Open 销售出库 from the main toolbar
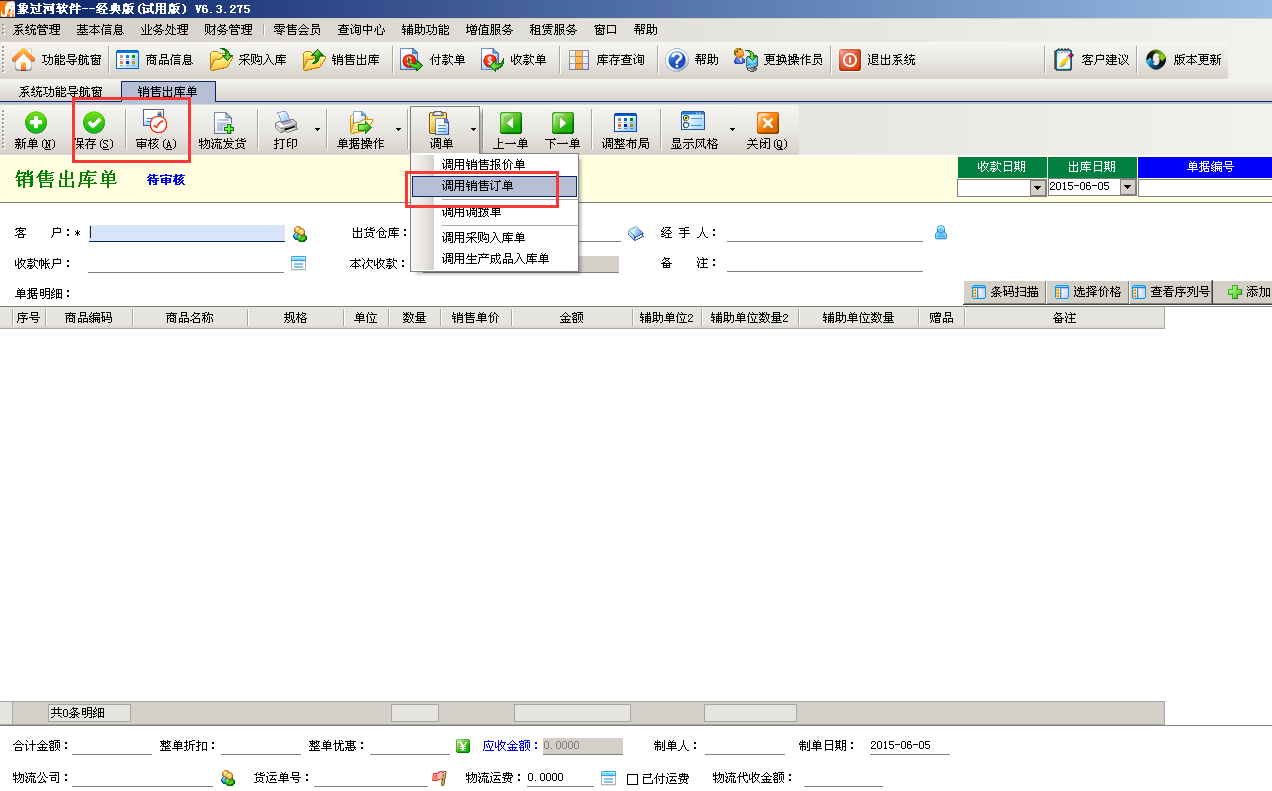This screenshot has width=1272, height=791. click(342, 60)
